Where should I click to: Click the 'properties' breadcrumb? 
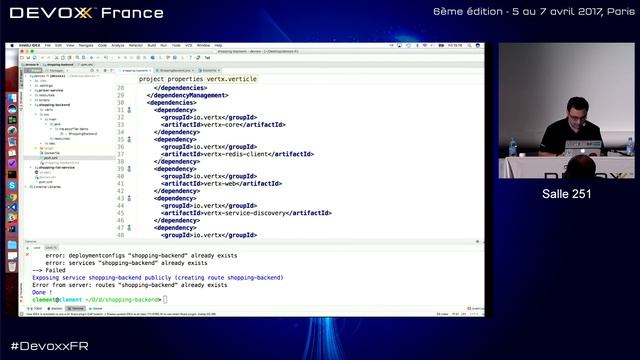click(x=185, y=79)
